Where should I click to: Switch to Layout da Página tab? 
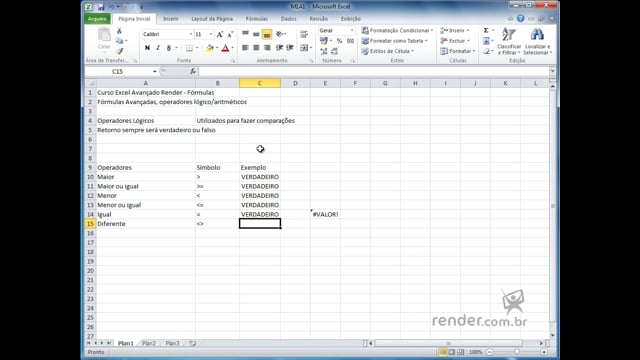(x=212, y=19)
